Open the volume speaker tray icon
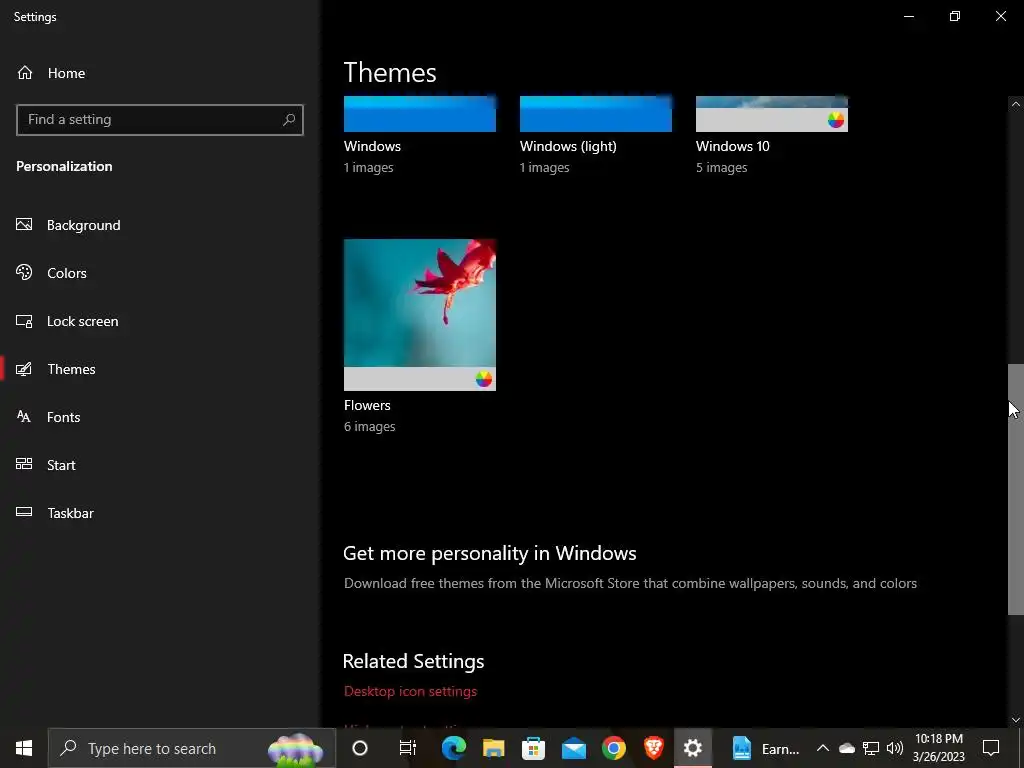The image size is (1024, 768). click(895, 748)
